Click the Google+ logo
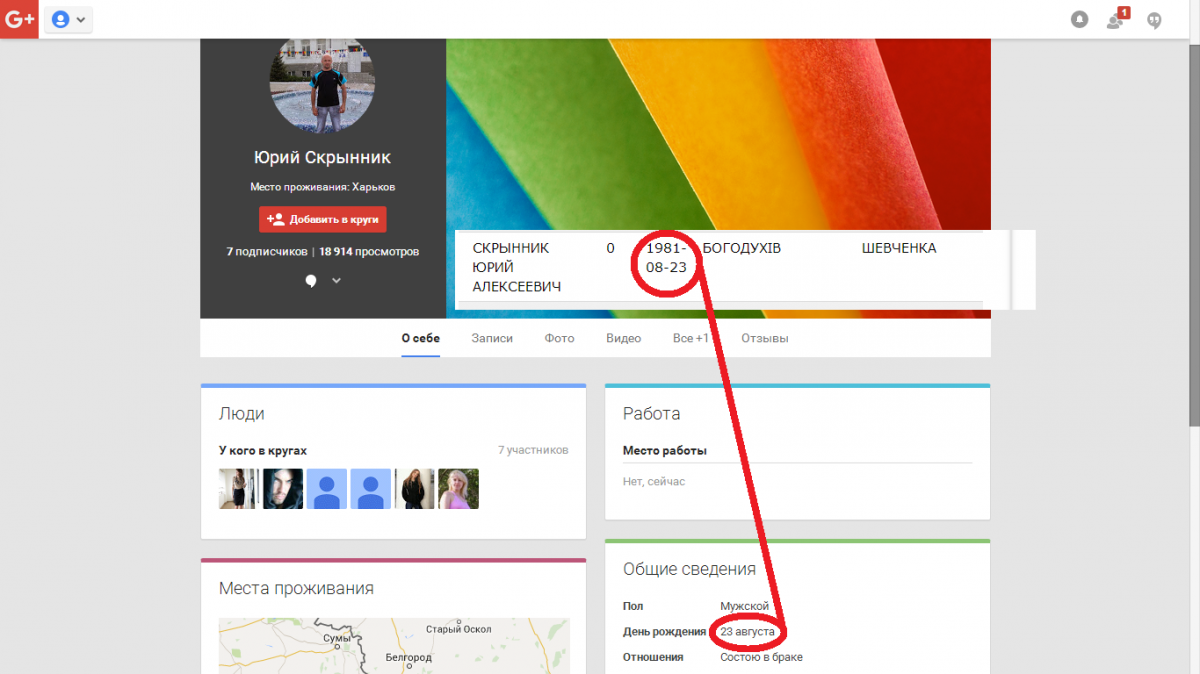The height and width of the screenshot is (674, 1200). click(19, 19)
